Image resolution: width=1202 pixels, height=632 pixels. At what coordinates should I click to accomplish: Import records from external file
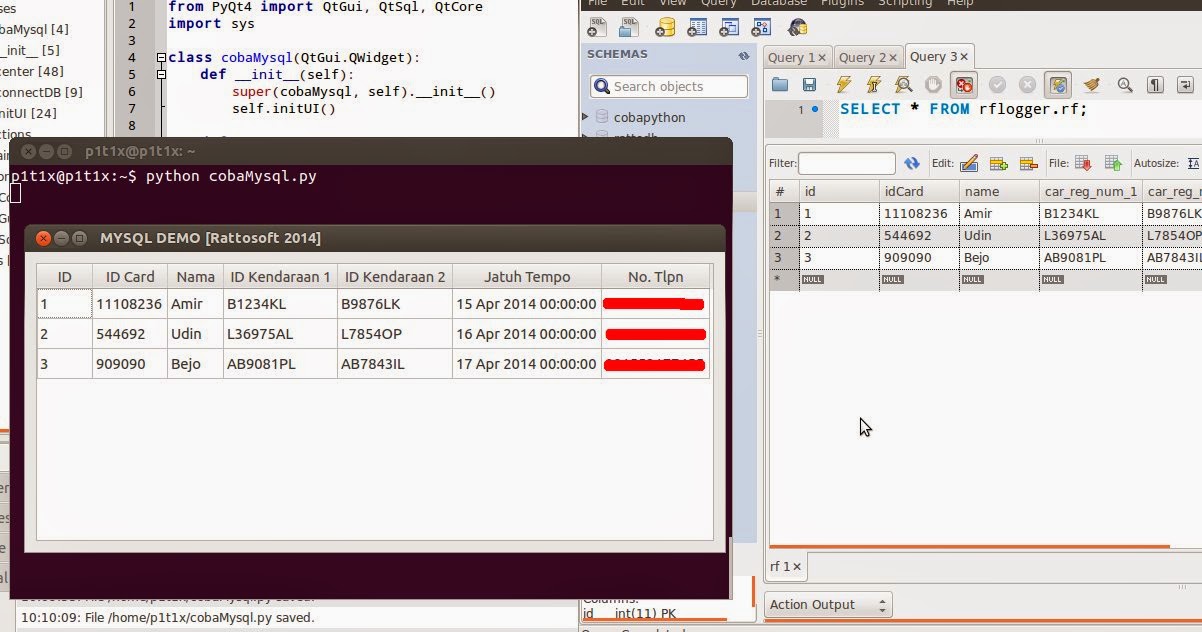click(1113, 163)
